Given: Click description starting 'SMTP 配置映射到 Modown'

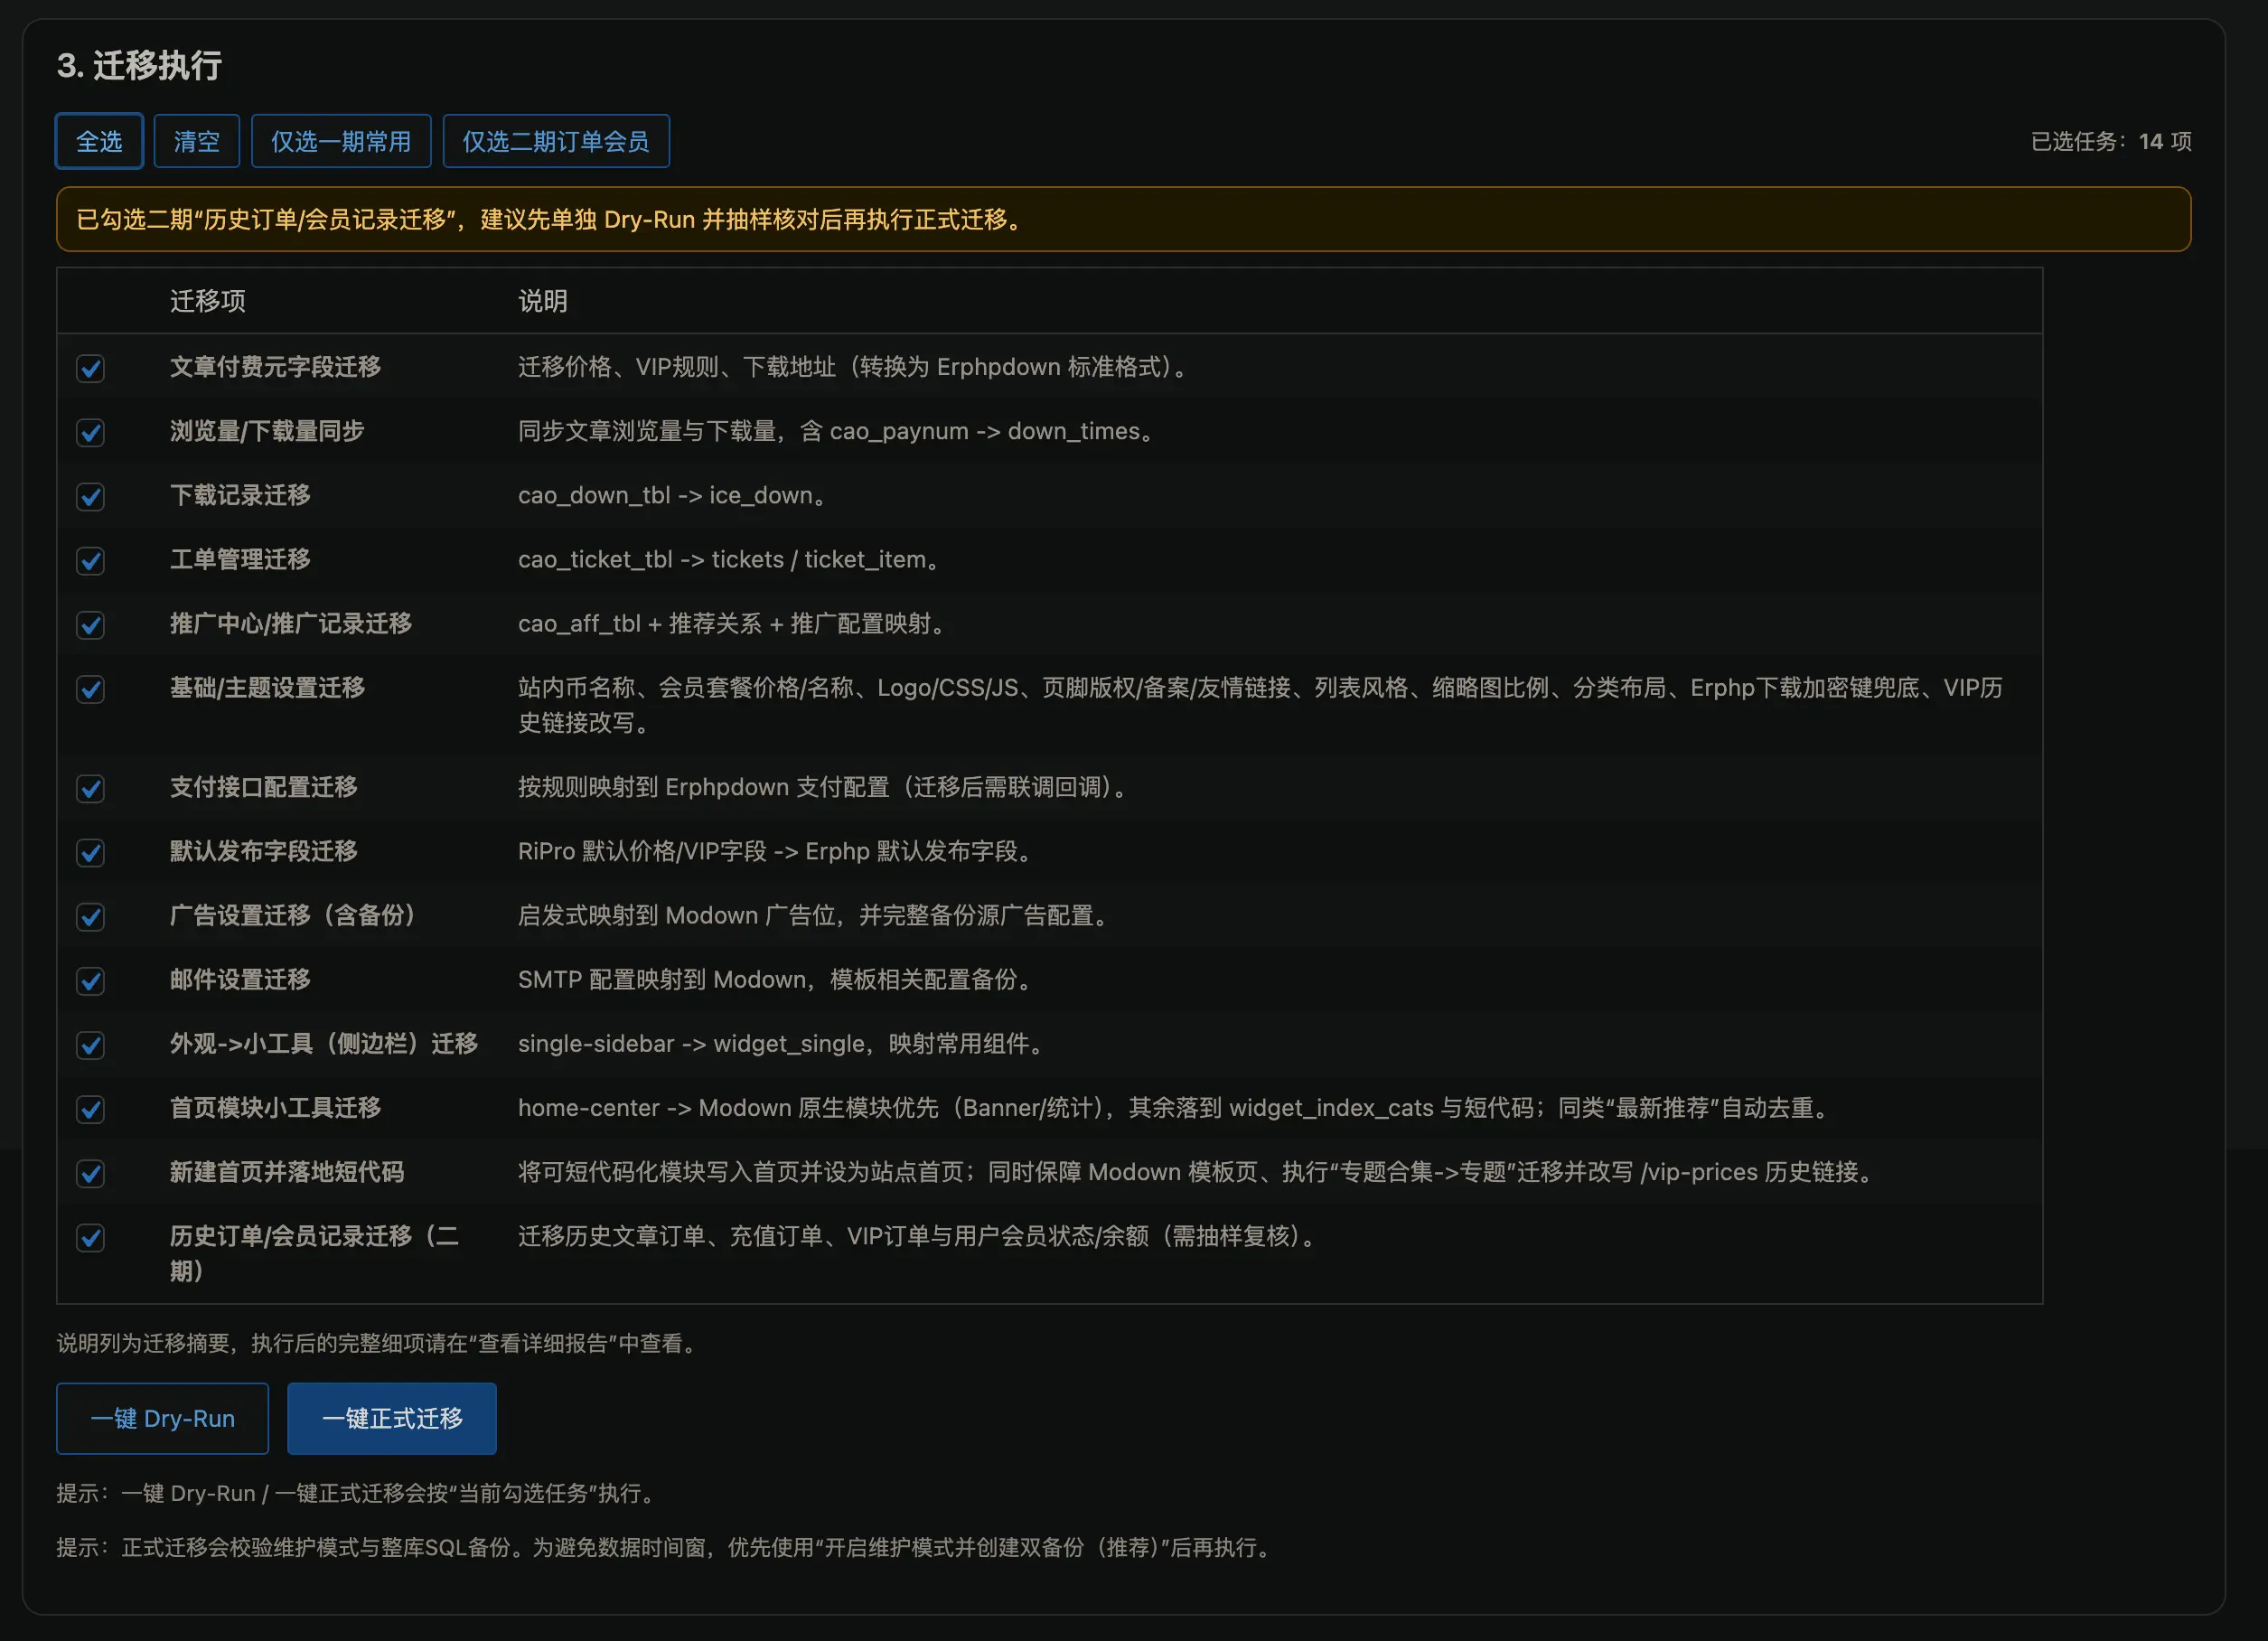Looking at the screenshot, I should pos(775,979).
